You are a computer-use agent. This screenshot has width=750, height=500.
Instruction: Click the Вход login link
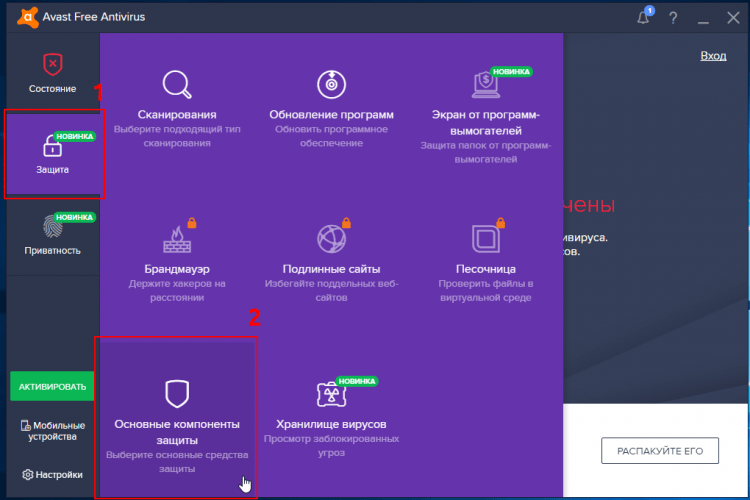713,56
